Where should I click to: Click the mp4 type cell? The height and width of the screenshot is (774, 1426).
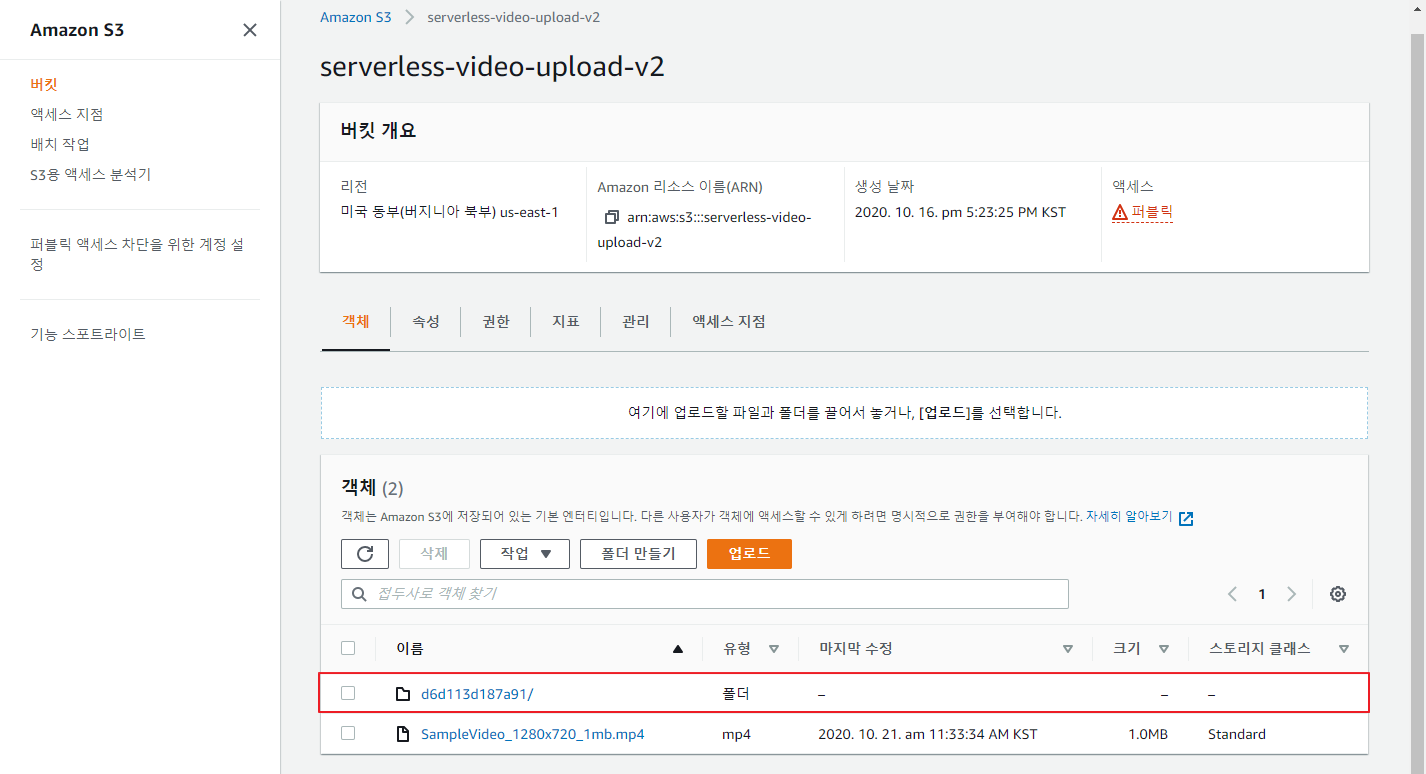coord(736,734)
